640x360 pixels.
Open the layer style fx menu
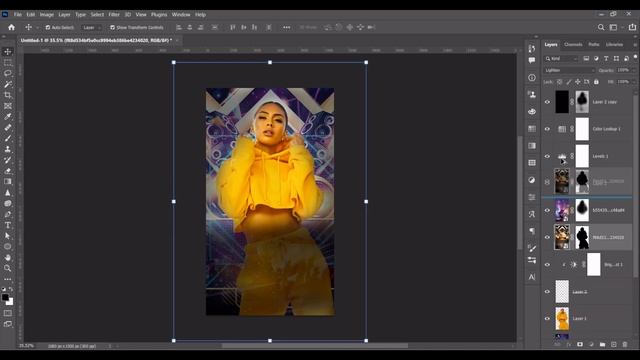point(569,344)
